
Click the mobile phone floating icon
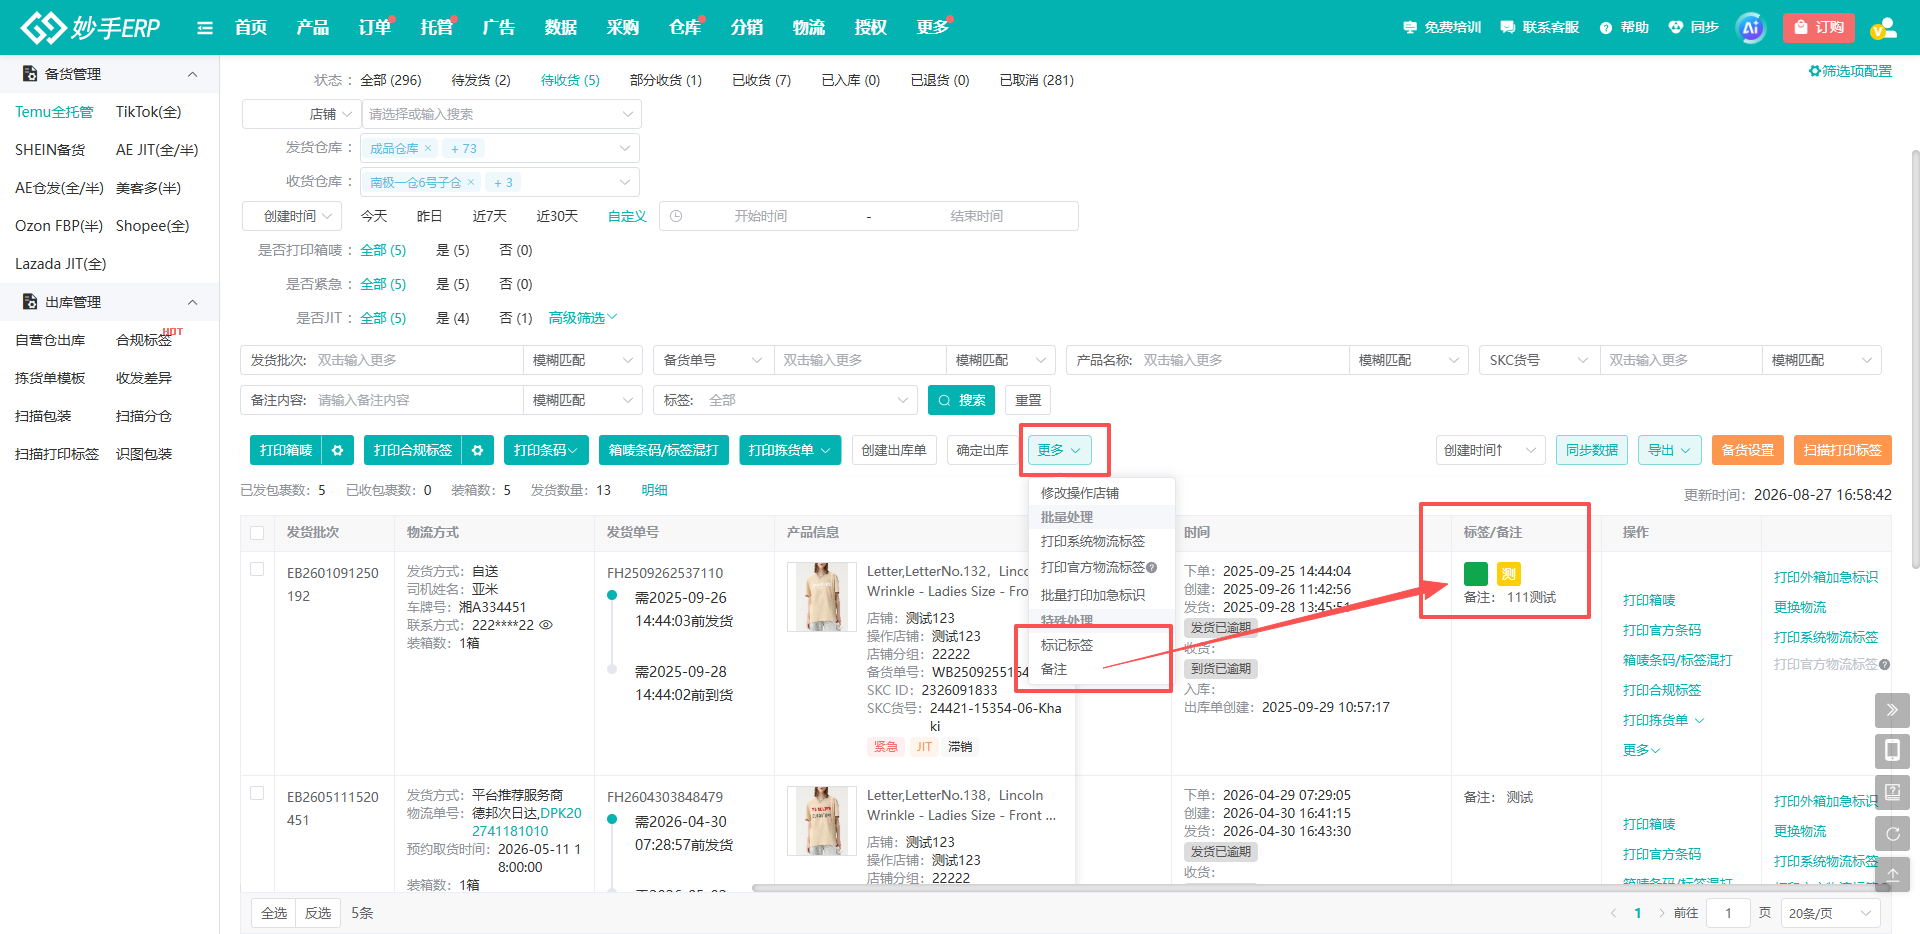click(x=1892, y=751)
